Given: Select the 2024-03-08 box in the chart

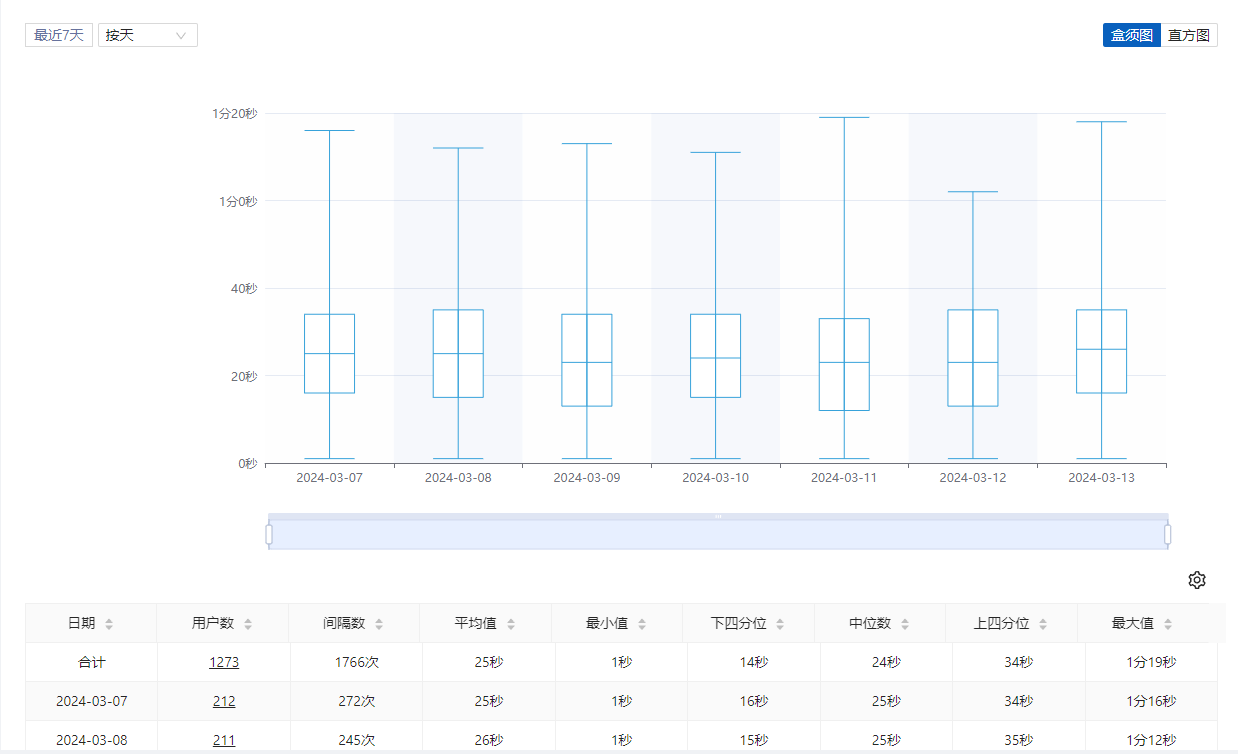Looking at the screenshot, I should point(458,353).
